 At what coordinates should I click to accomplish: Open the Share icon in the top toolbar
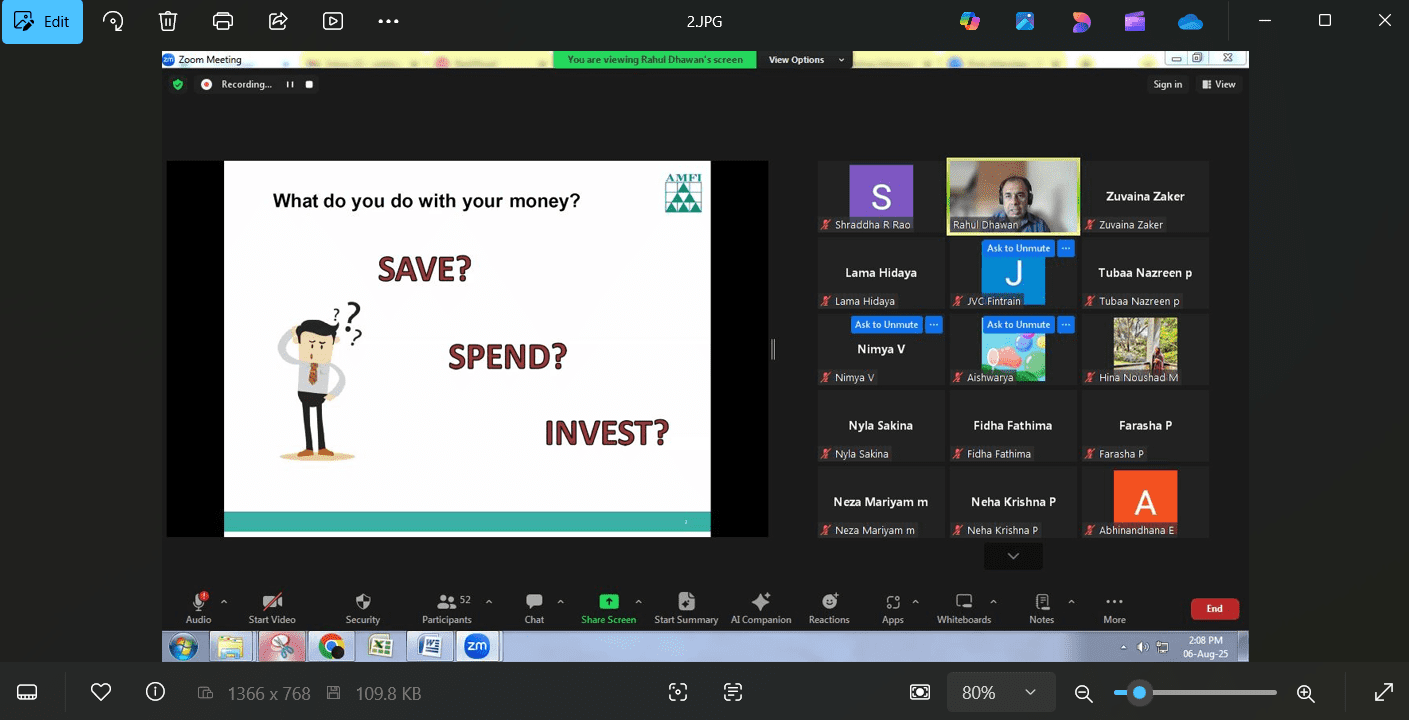point(278,21)
